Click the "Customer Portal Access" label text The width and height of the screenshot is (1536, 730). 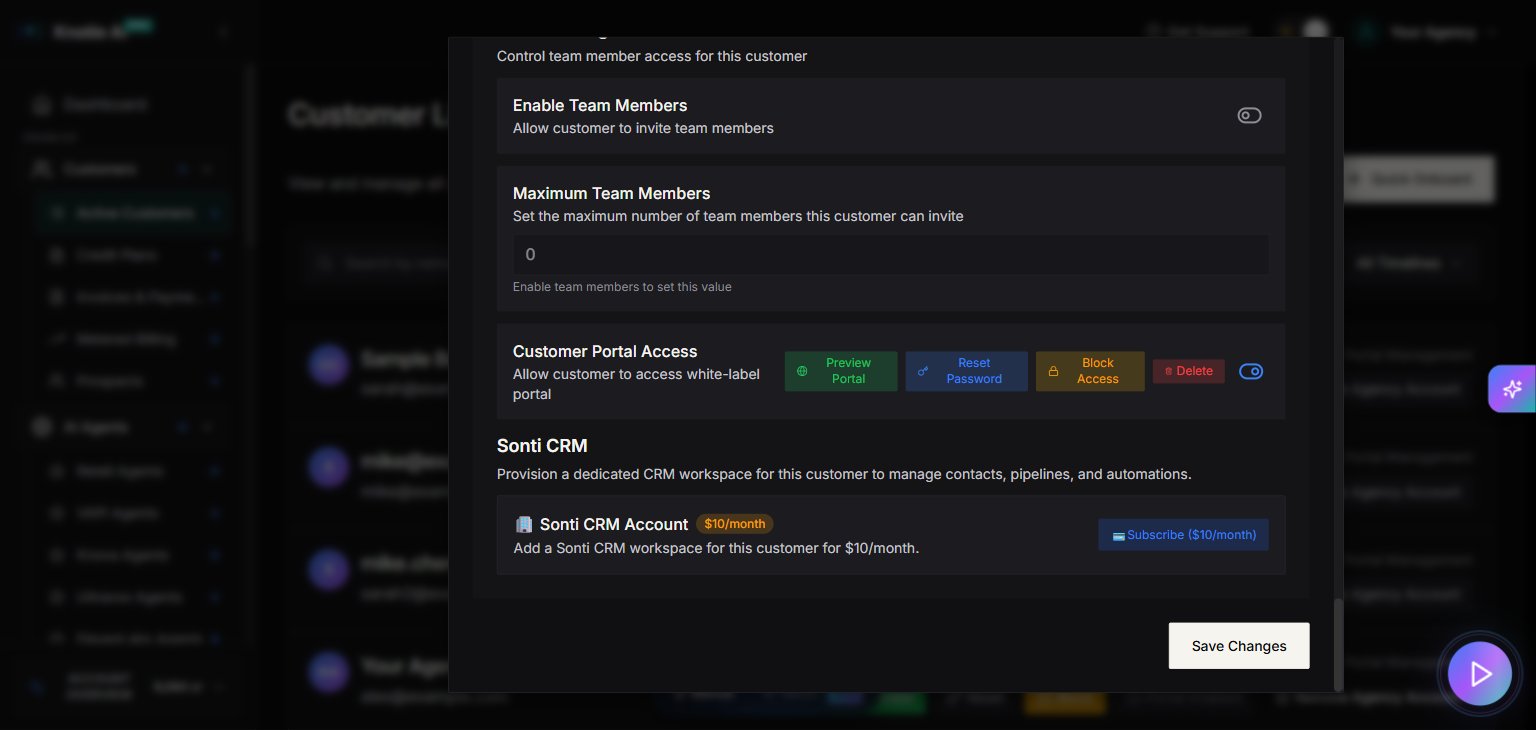click(605, 351)
